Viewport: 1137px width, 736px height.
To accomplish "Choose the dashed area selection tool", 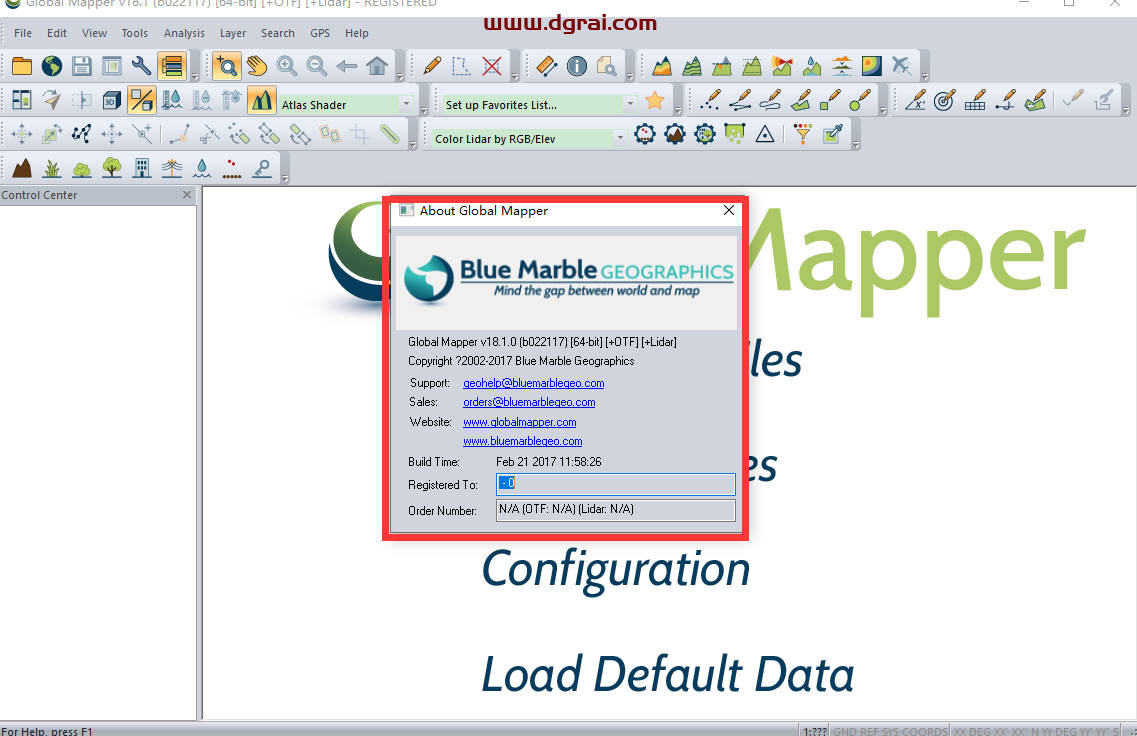I will [462, 66].
